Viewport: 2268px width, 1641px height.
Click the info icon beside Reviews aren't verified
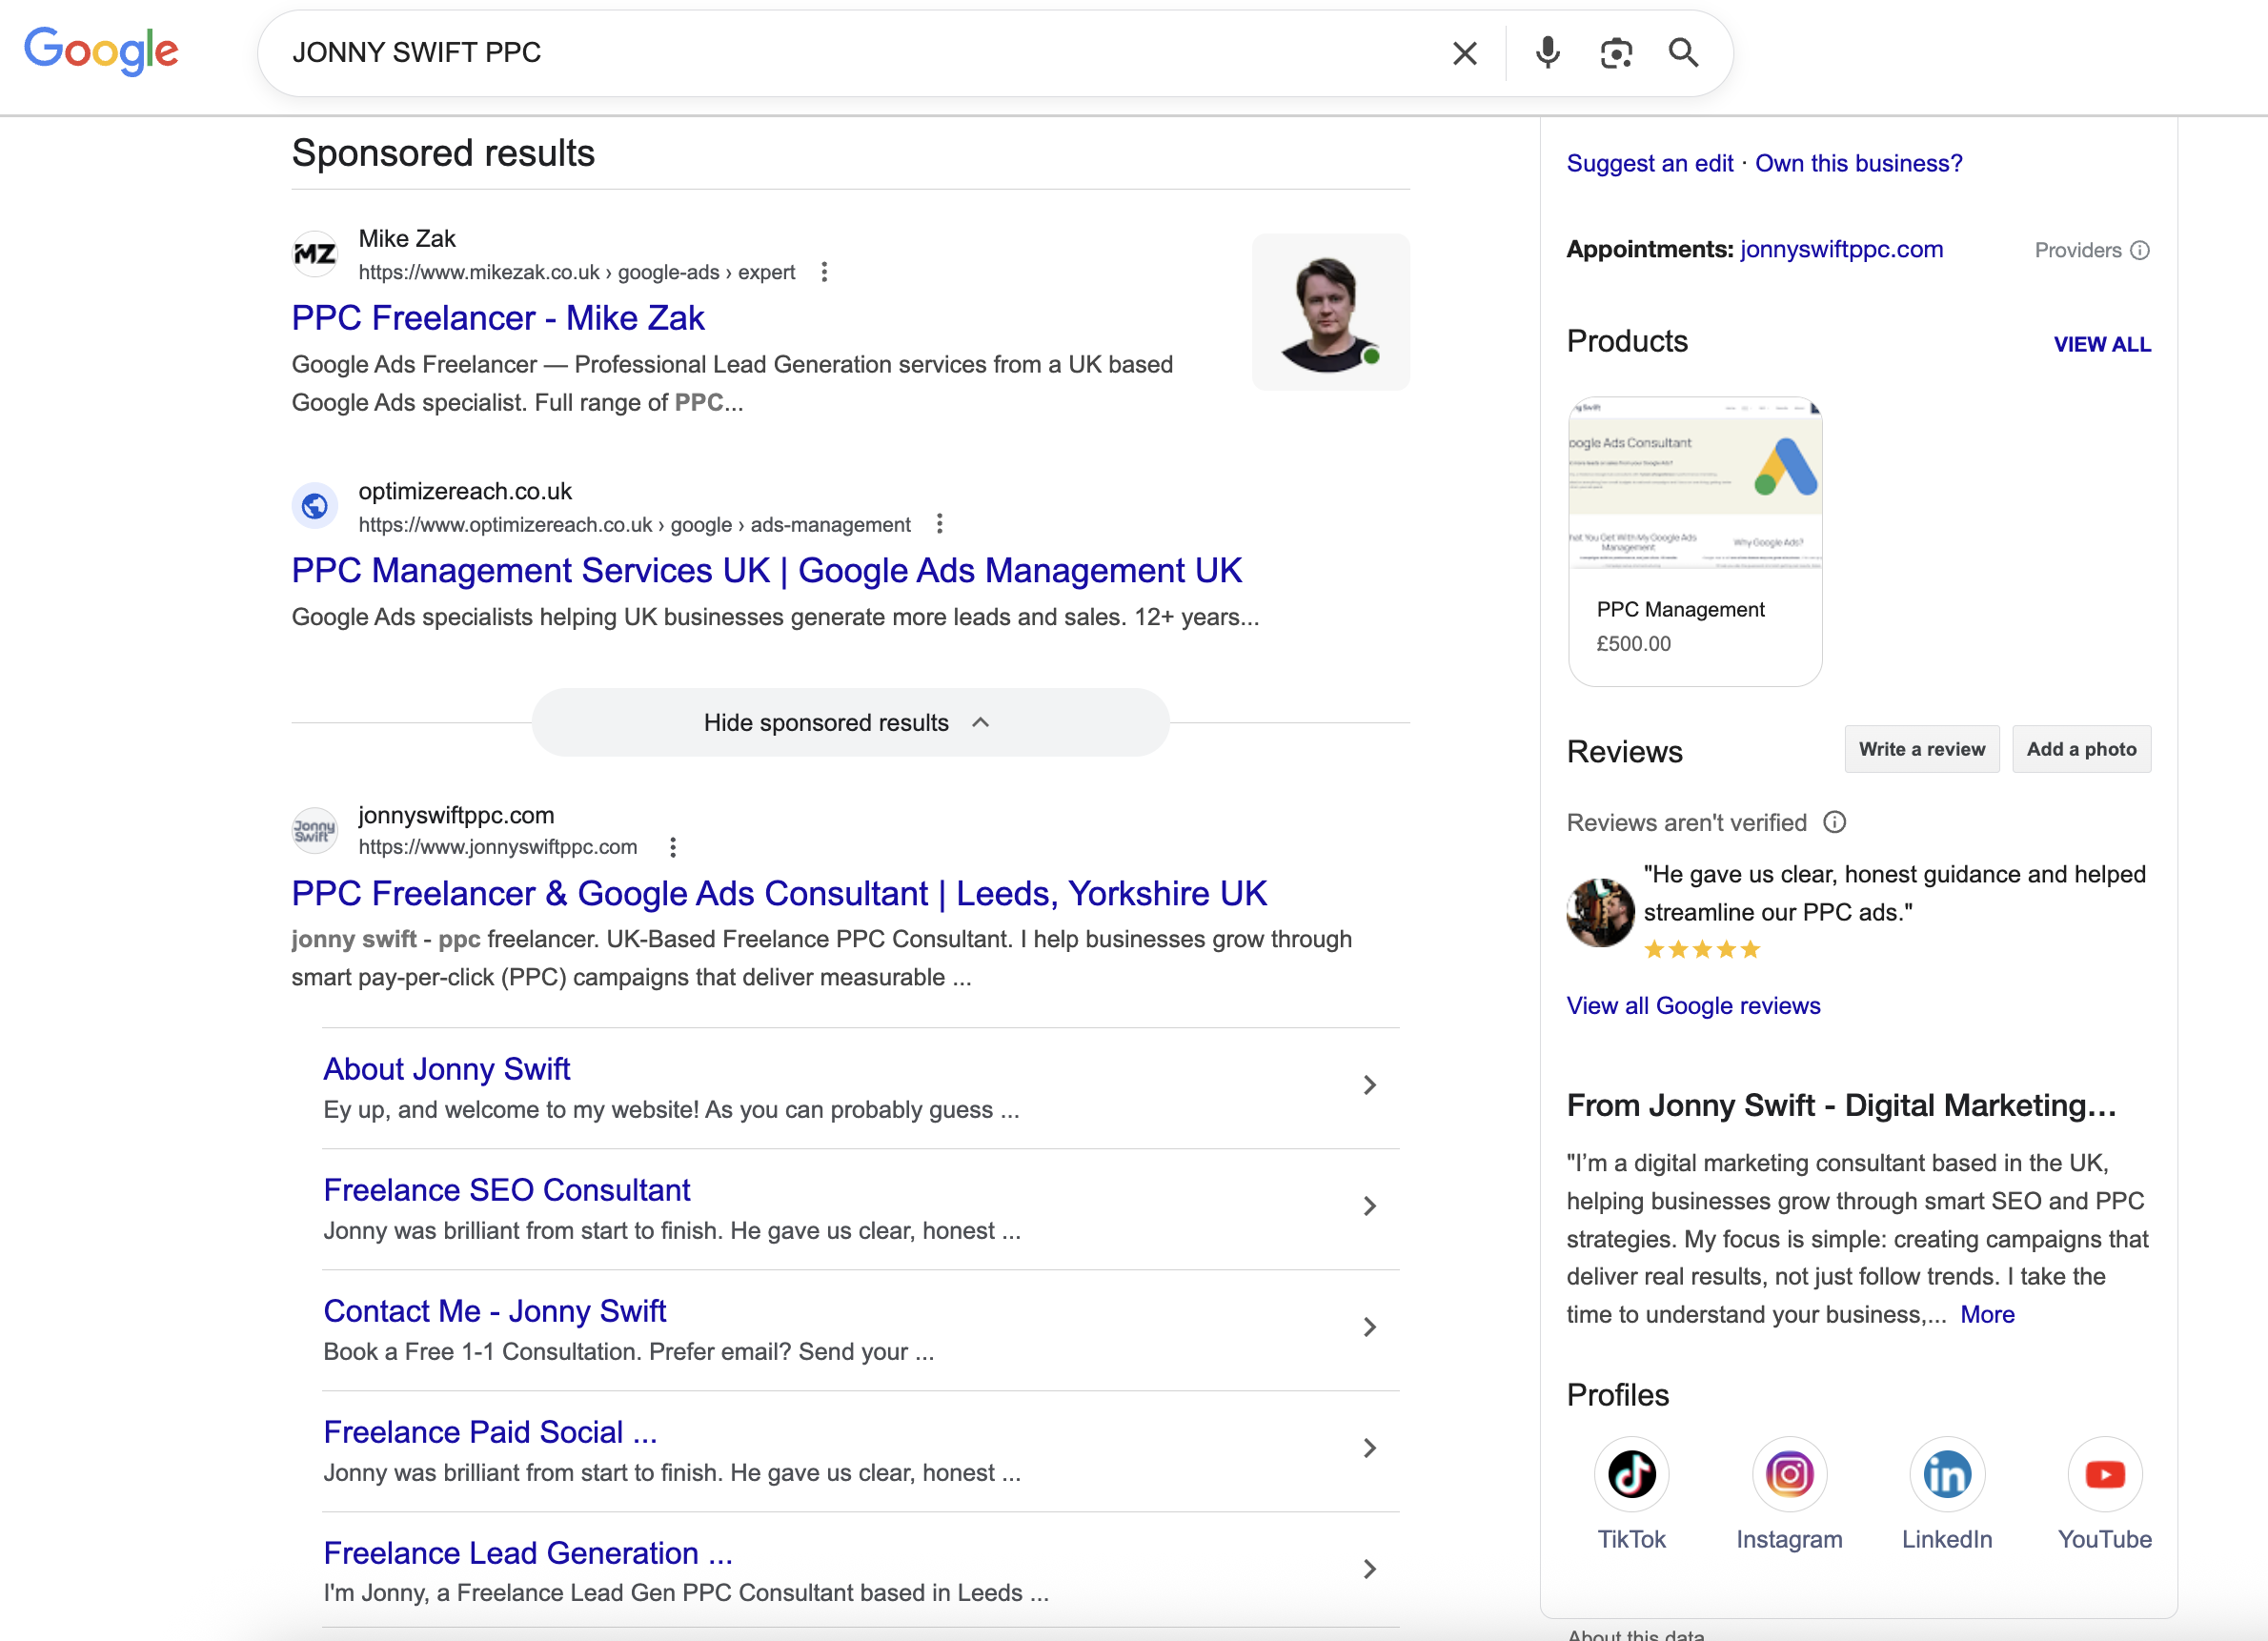(x=1836, y=822)
